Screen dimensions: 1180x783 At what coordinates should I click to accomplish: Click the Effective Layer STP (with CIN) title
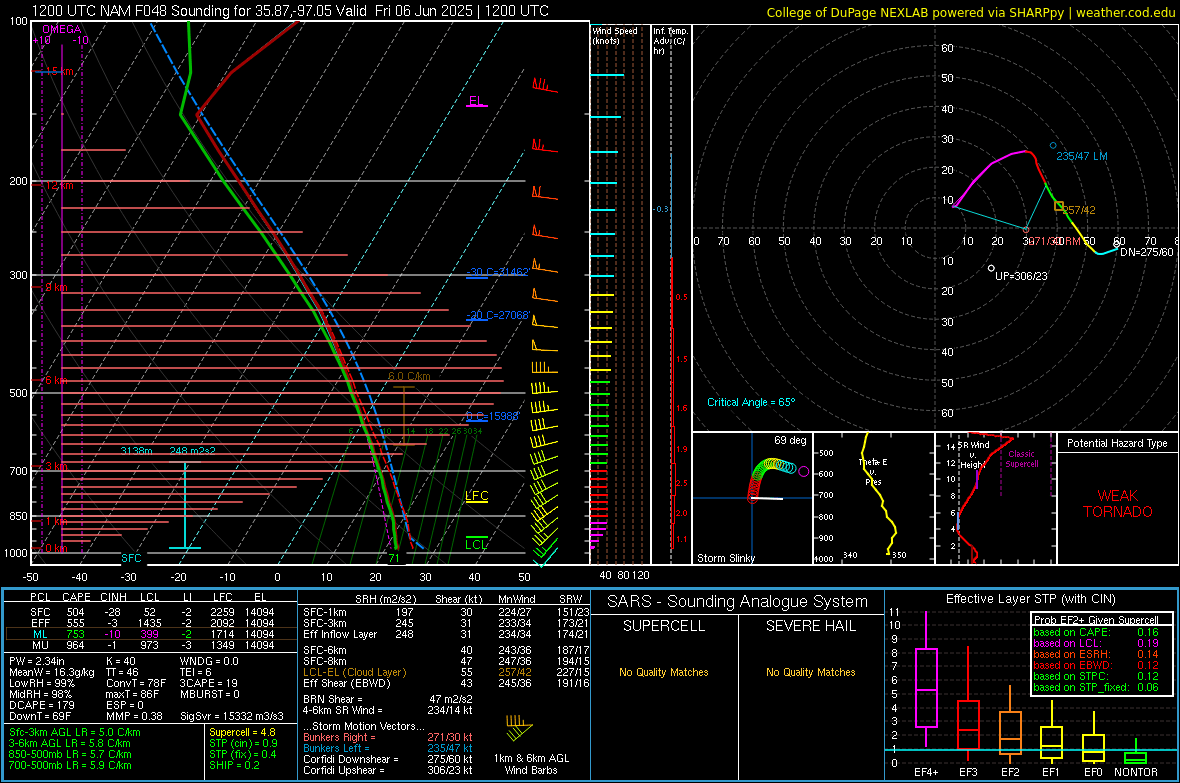tap(1030, 599)
